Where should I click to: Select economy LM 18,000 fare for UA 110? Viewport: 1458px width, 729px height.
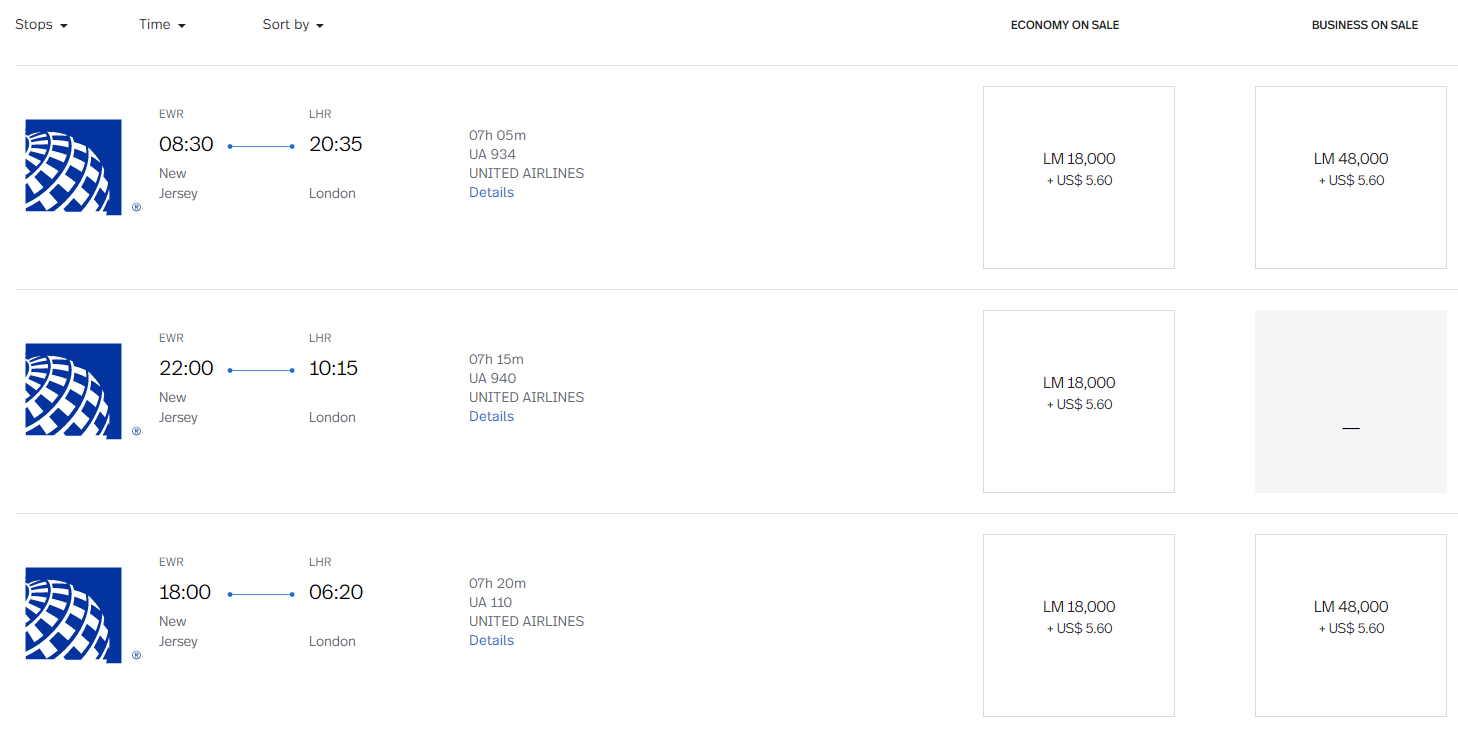pos(1079,625)
